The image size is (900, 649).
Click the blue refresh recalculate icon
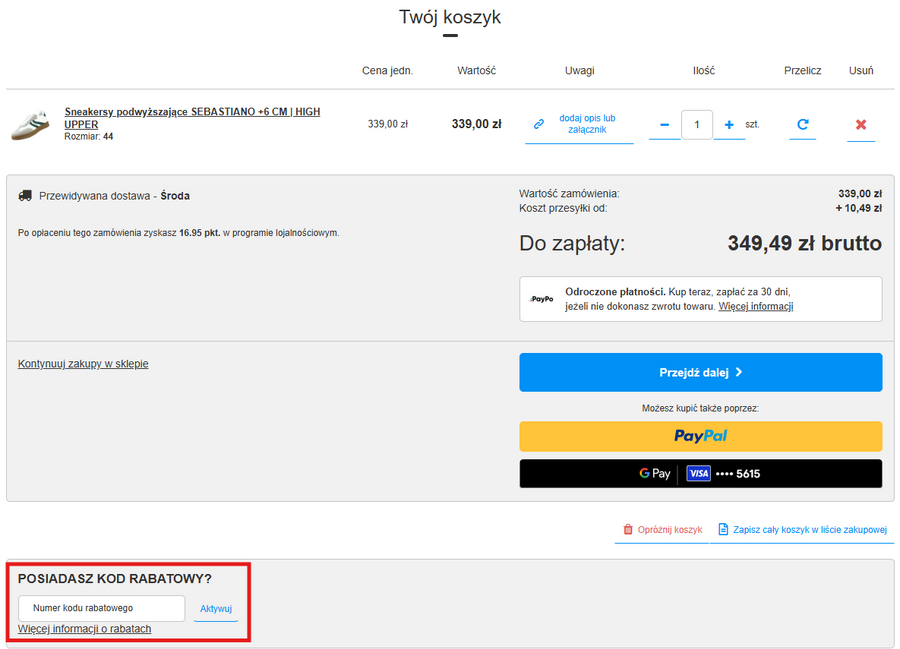click(x=802, y=125)
